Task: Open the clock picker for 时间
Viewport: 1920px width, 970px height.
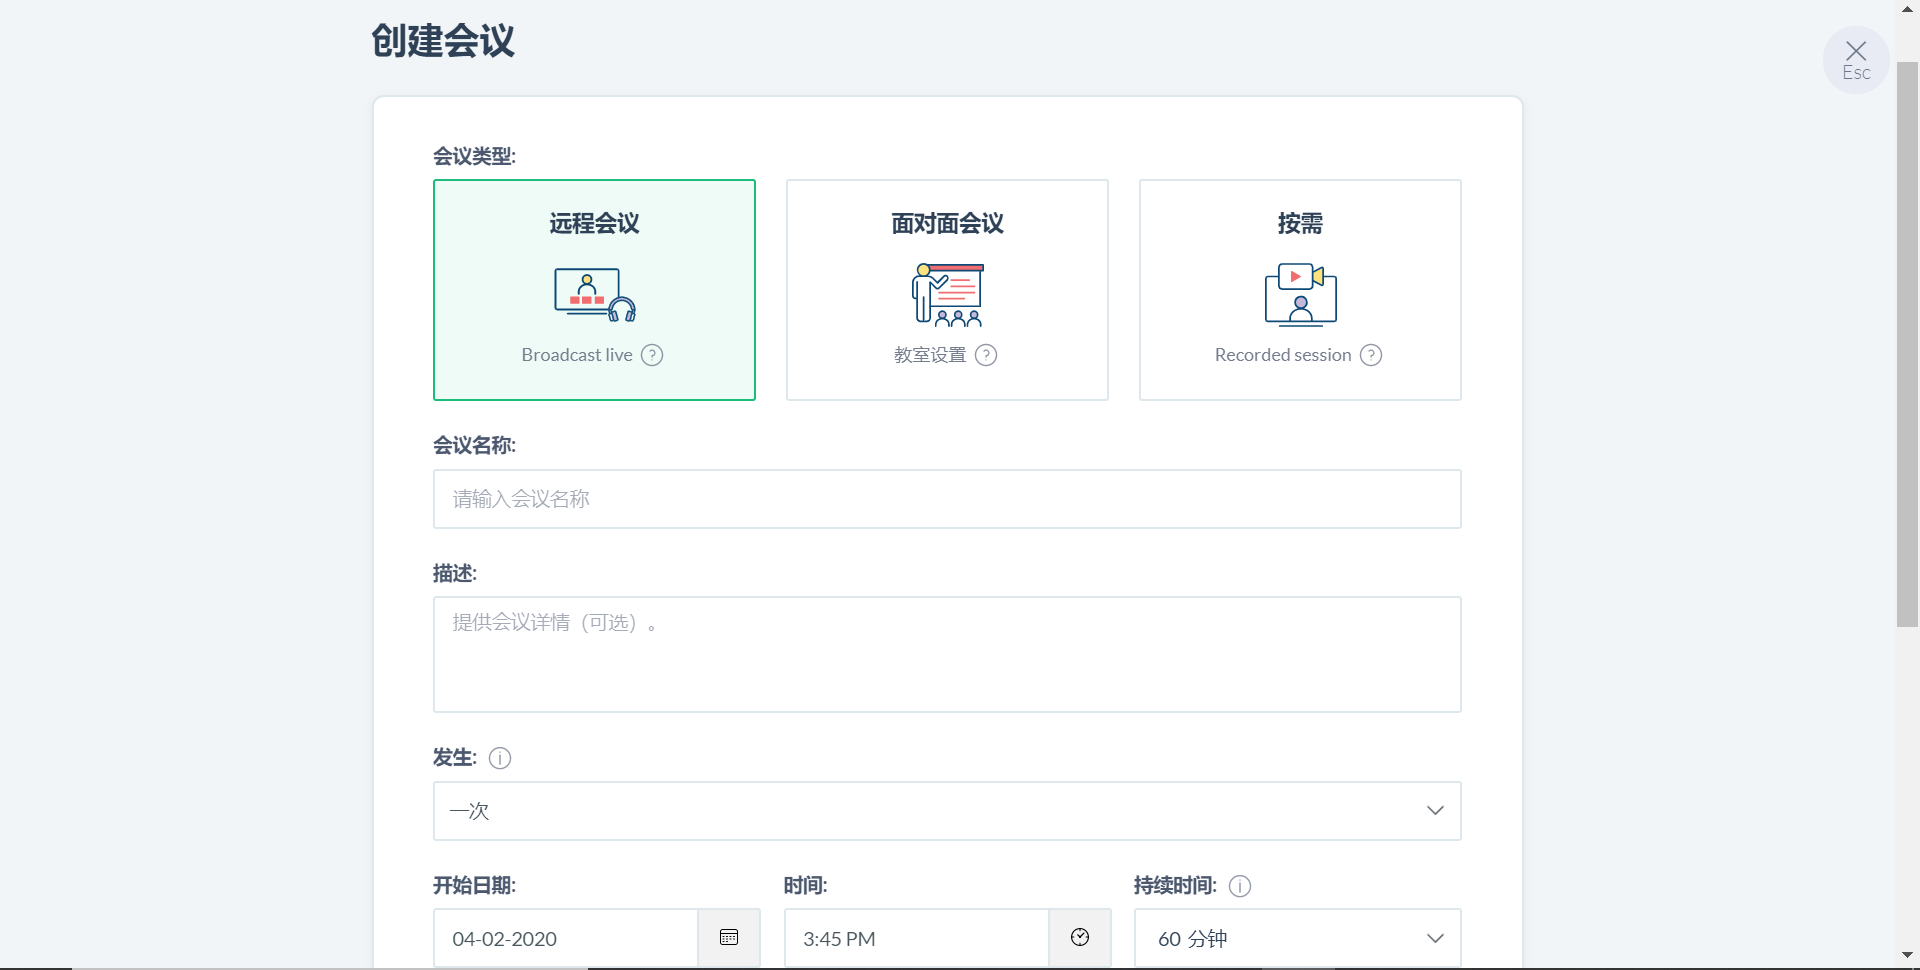Action: (x=1080, y=938)
